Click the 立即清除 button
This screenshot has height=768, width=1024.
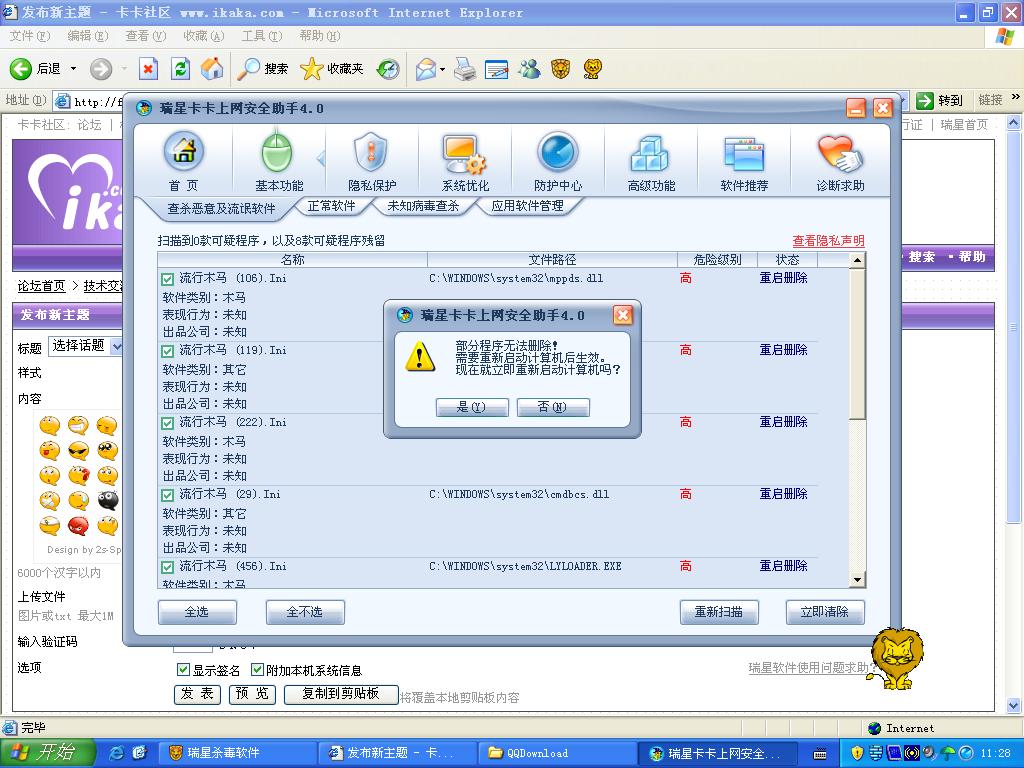(x=825, y=612)
